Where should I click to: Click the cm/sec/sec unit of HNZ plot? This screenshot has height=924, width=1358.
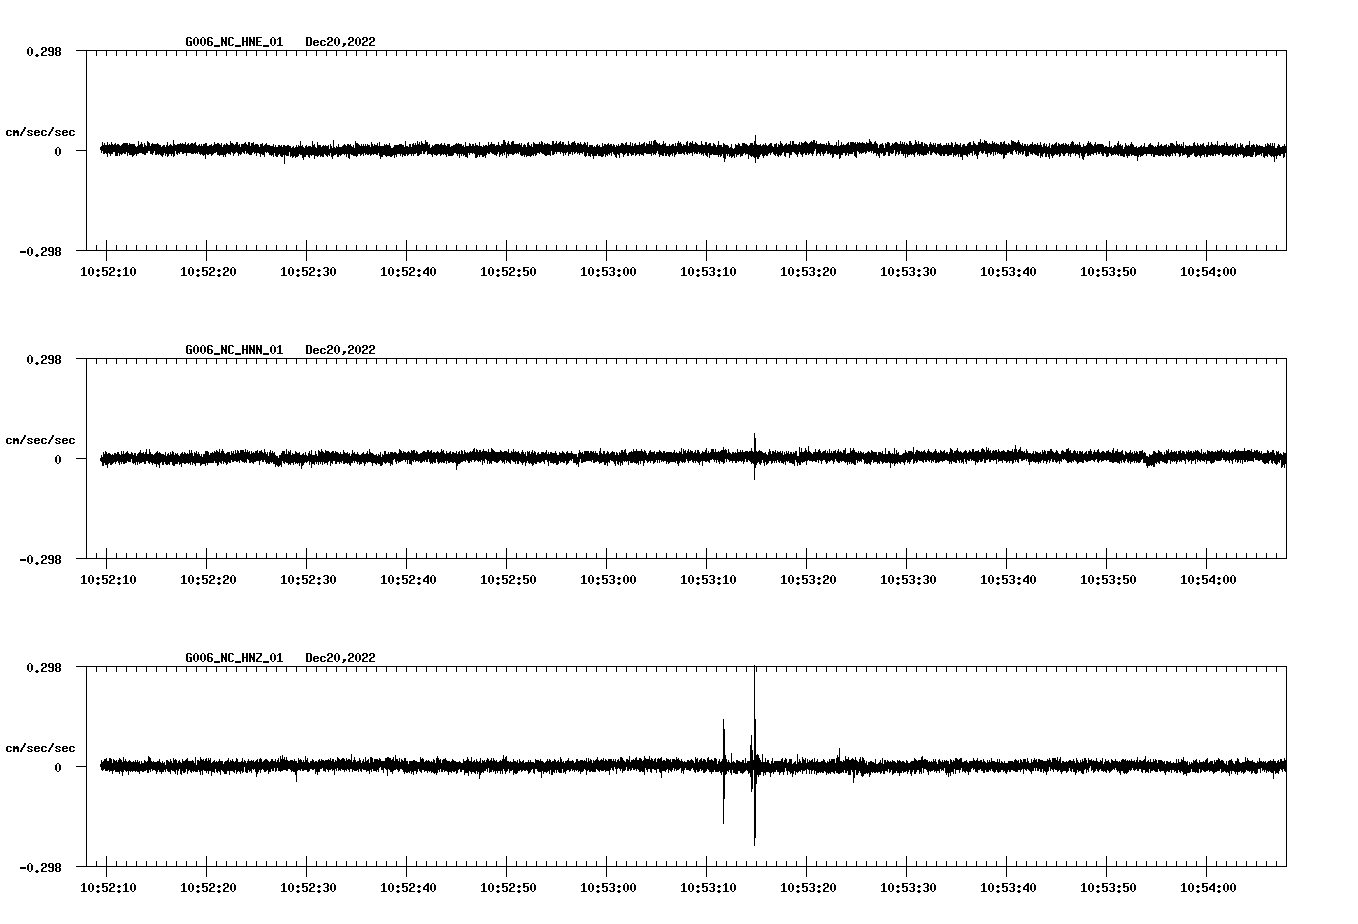pyautogui.click(x=41, y=748)
